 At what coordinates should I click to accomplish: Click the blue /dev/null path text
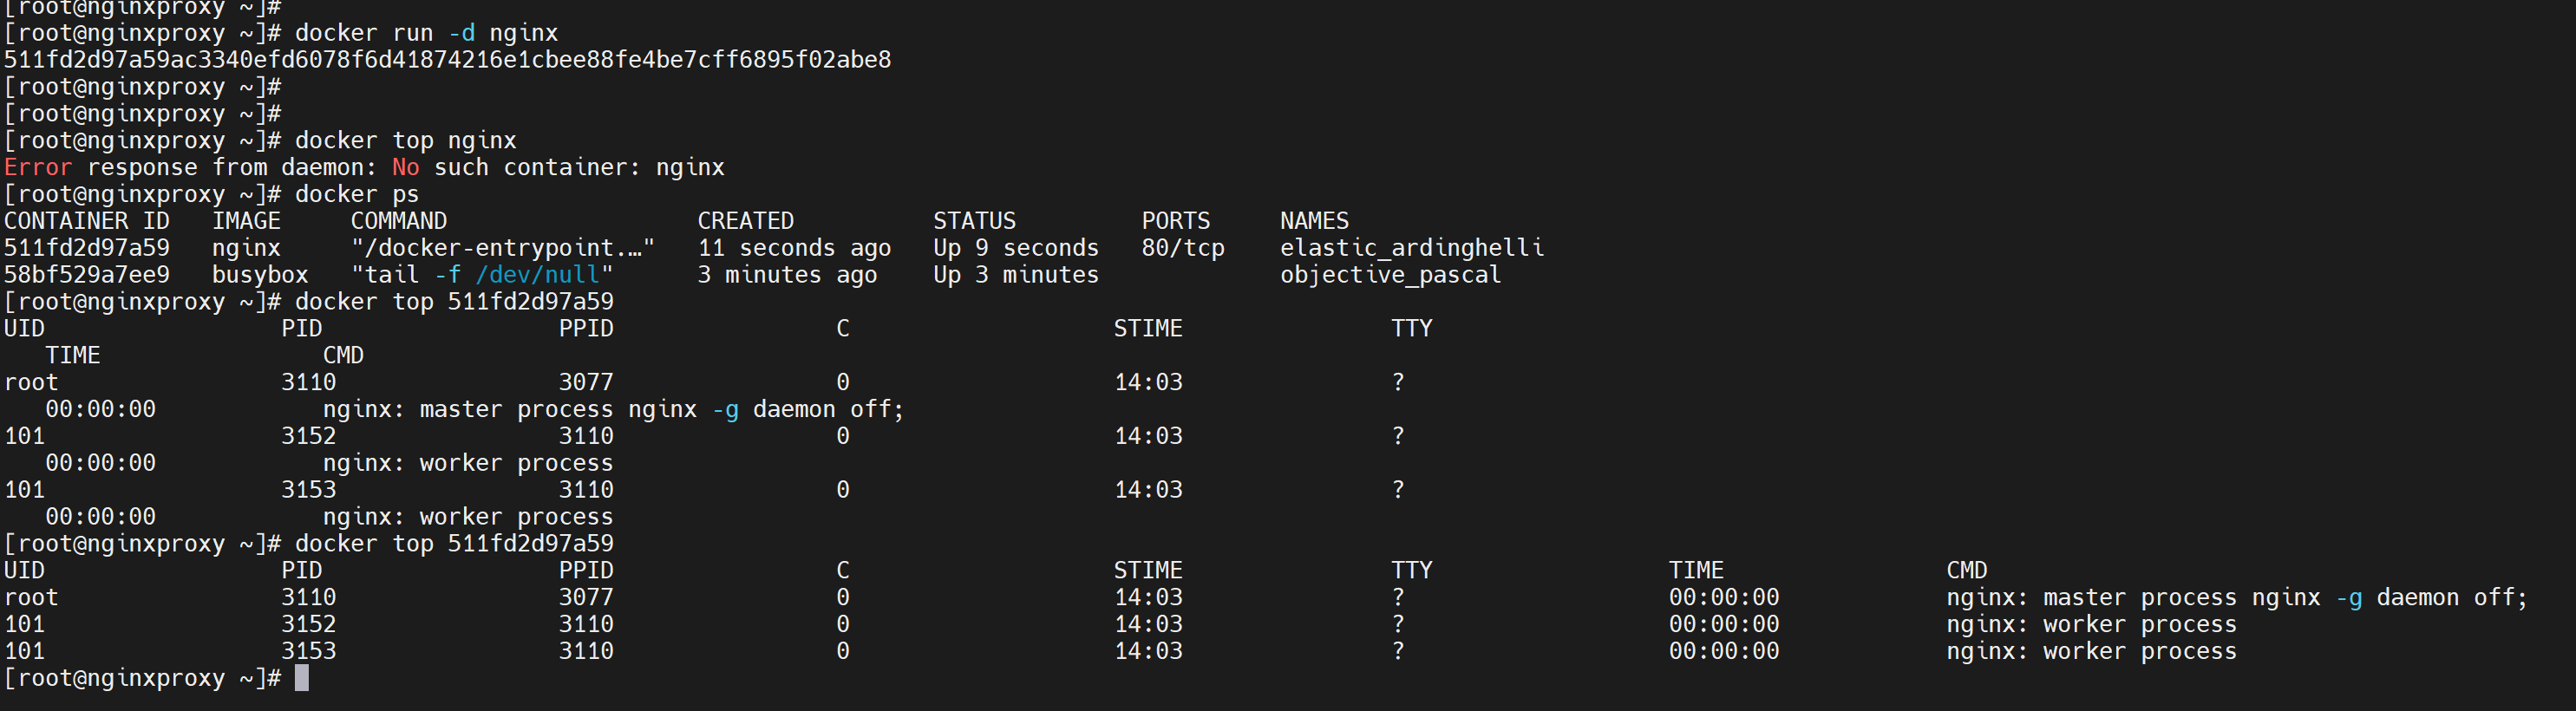(x=537, y=275)
